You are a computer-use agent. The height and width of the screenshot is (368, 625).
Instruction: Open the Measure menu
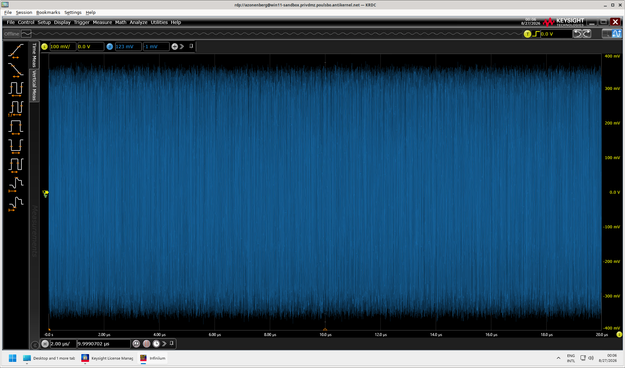click(x=102, y=22)
